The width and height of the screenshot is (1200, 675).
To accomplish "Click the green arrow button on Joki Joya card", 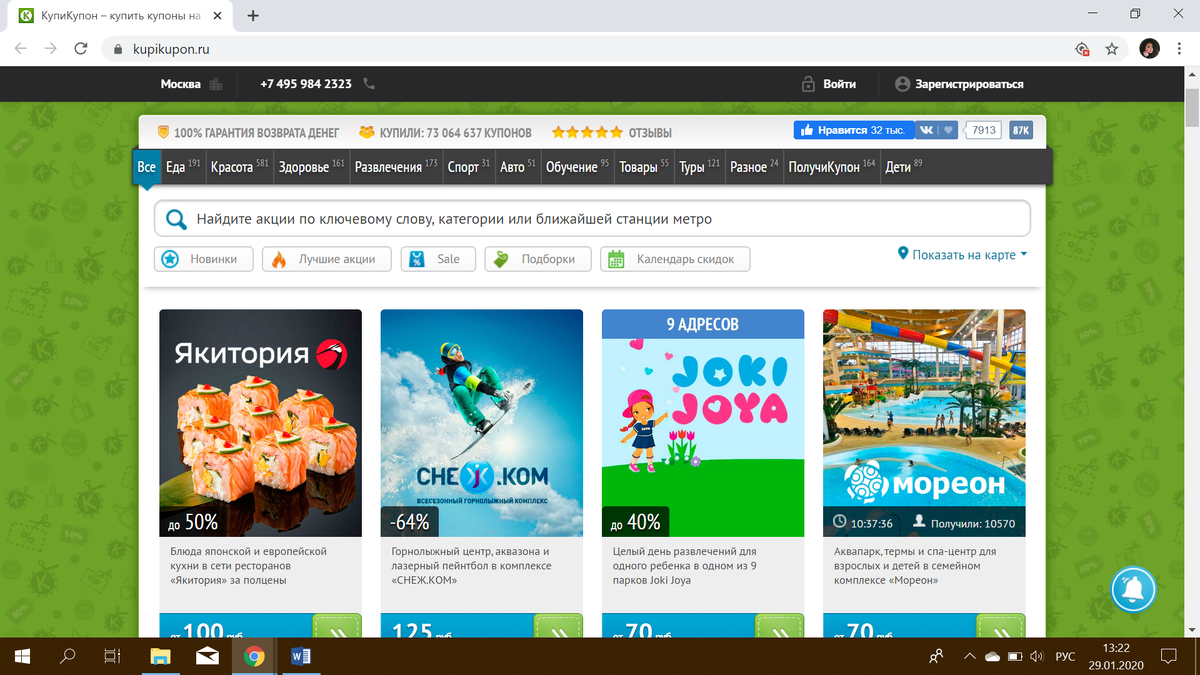I will [780, 626].
